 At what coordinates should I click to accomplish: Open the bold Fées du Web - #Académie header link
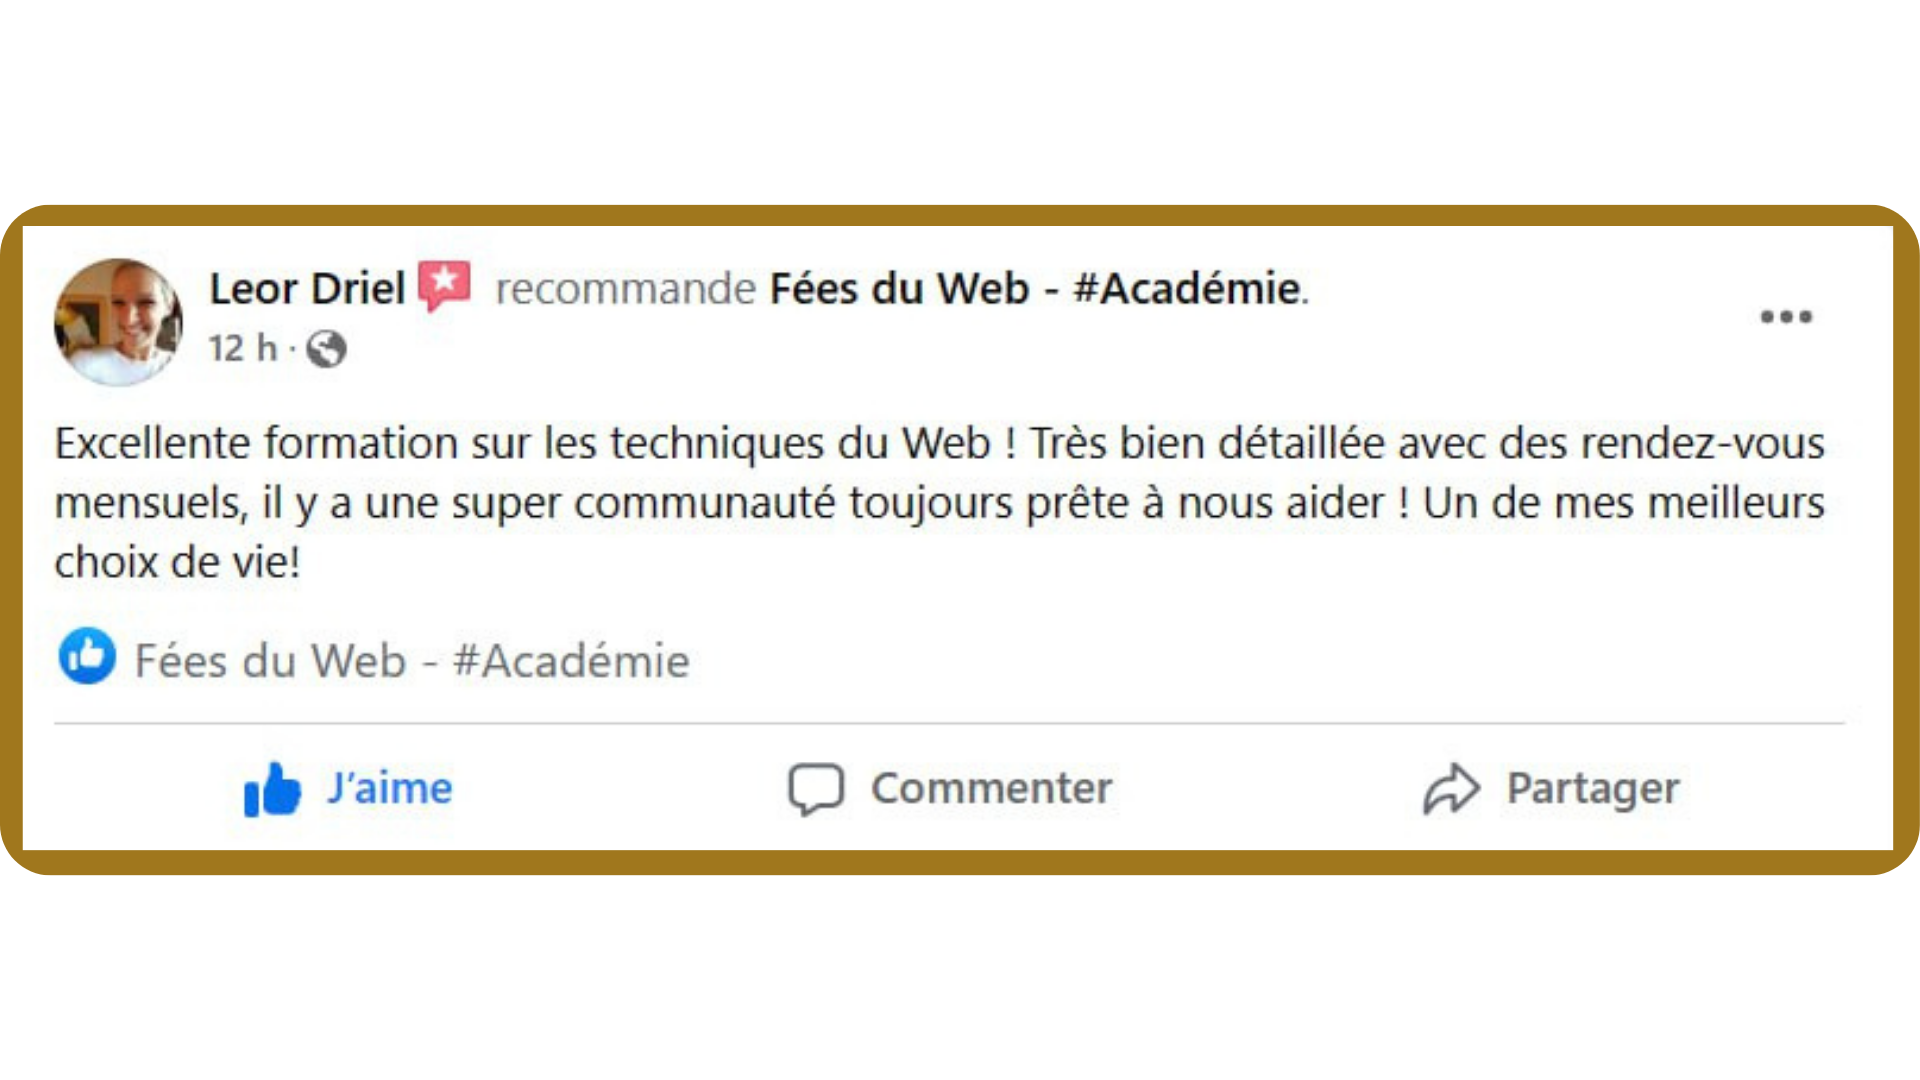pos(1037,289)
